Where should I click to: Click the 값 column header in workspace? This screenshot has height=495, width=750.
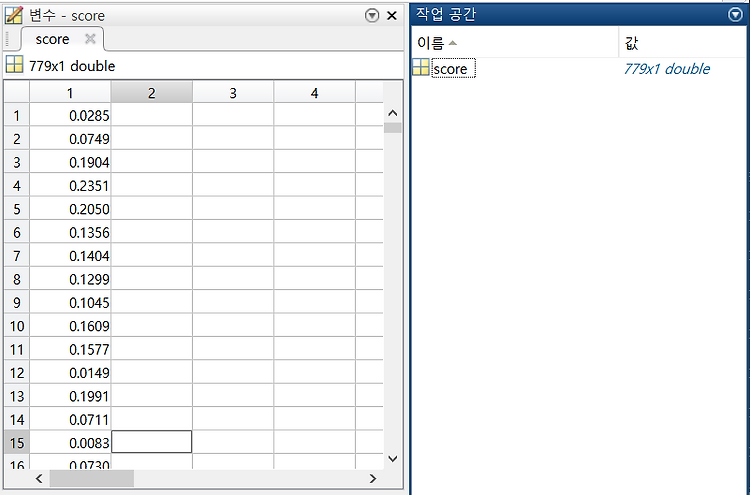[x=683, y=44]
